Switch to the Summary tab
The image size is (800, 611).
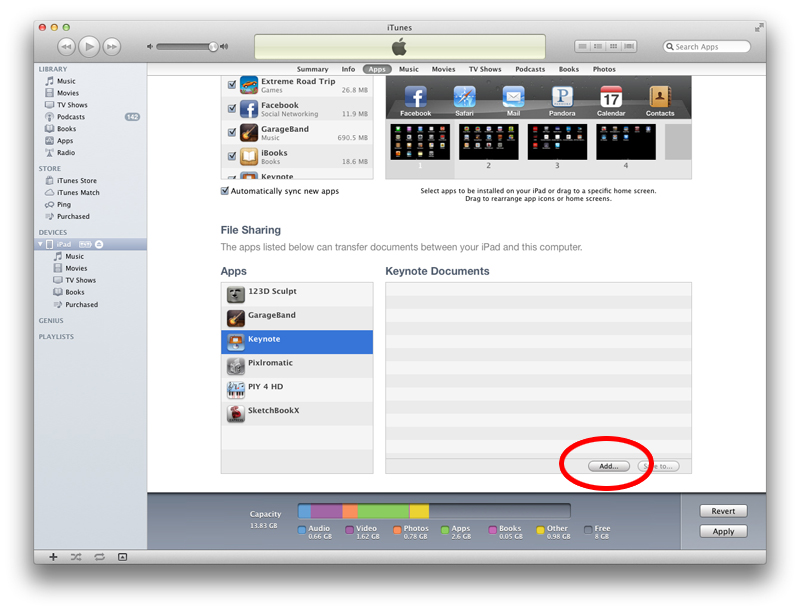click(x=312, y=69)
